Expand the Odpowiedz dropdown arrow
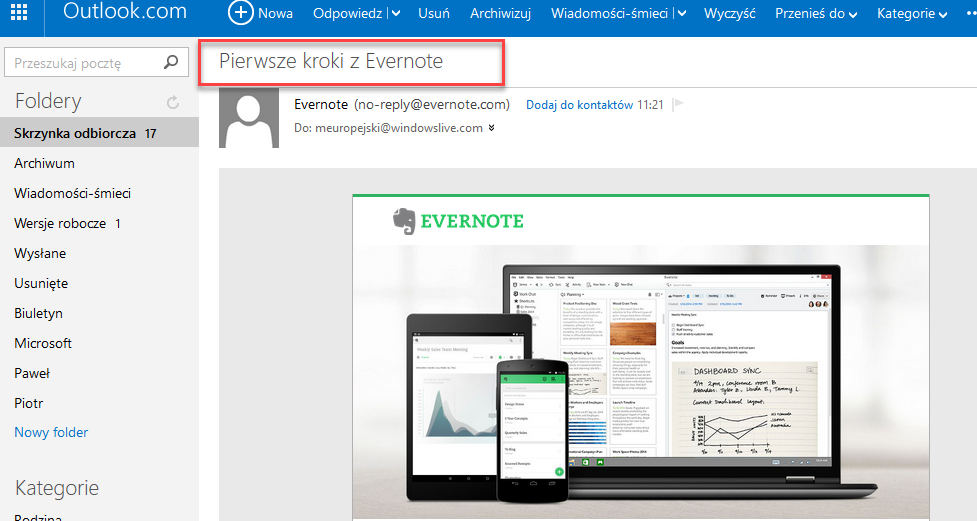The height and width of the screenshot is (521, 977). [x=396, y=14]
